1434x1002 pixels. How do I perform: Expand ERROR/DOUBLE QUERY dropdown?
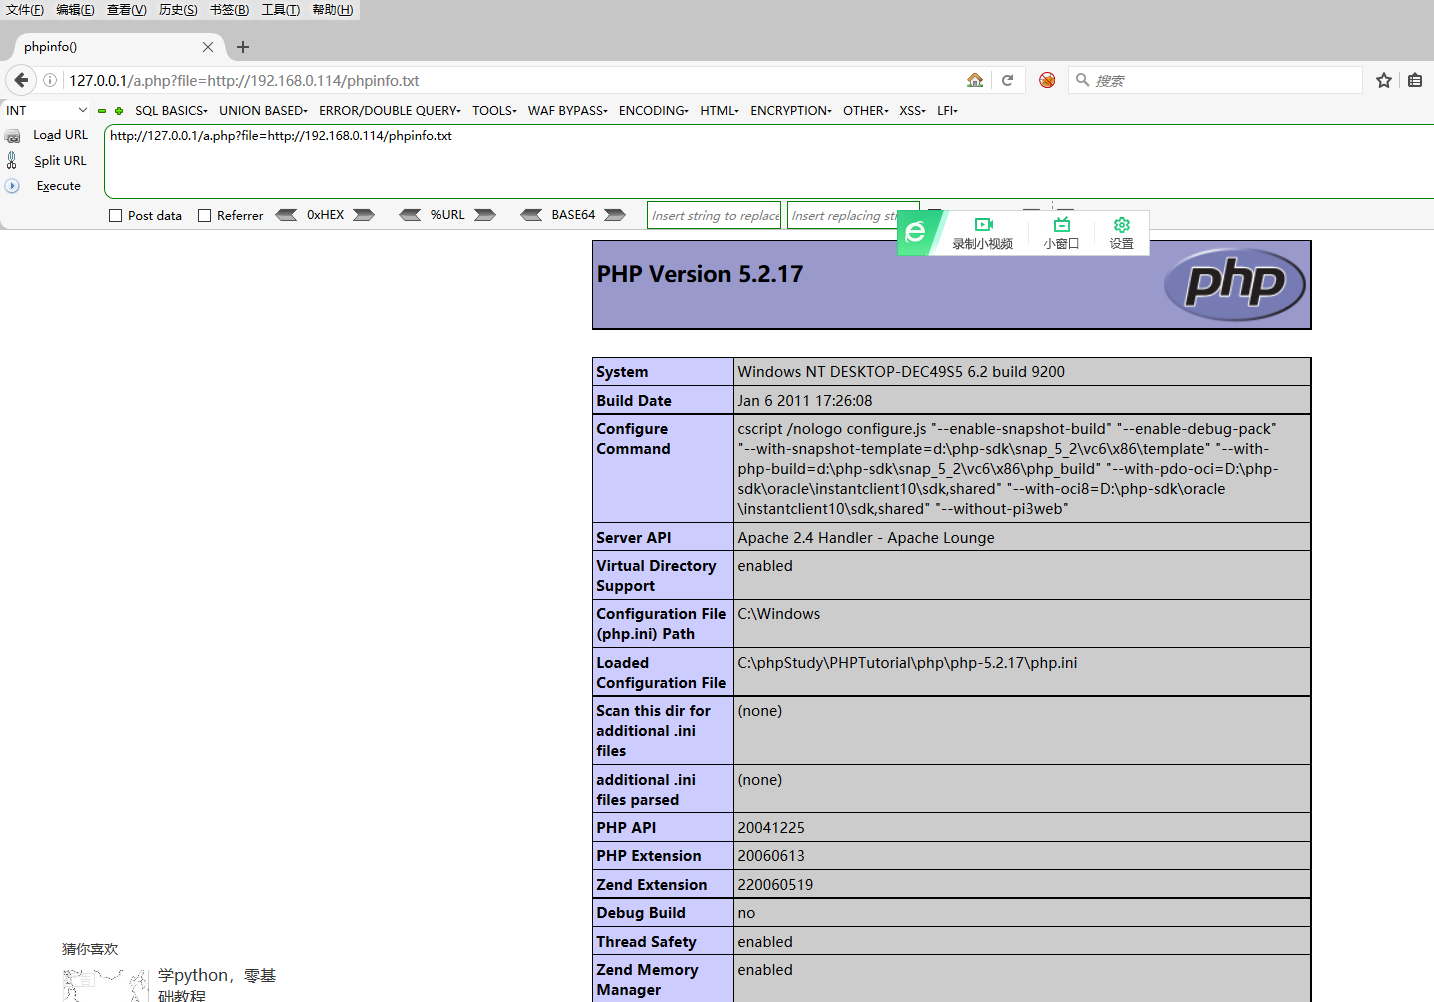[x=390, y=111]
